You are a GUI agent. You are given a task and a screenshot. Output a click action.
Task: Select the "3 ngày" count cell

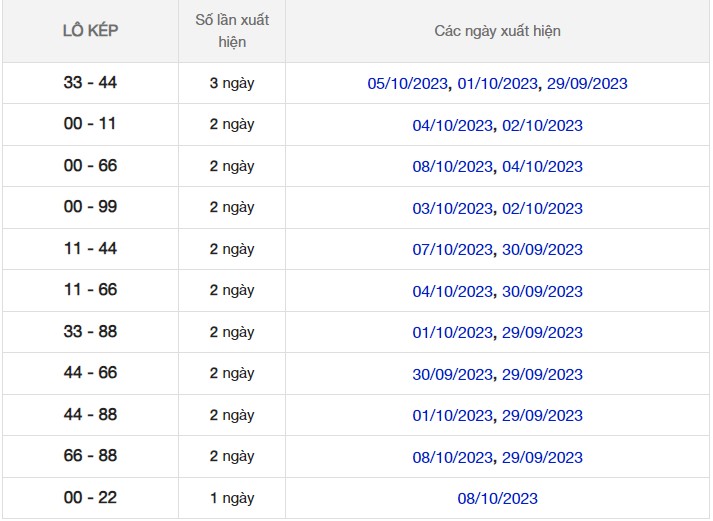(232, 83)
